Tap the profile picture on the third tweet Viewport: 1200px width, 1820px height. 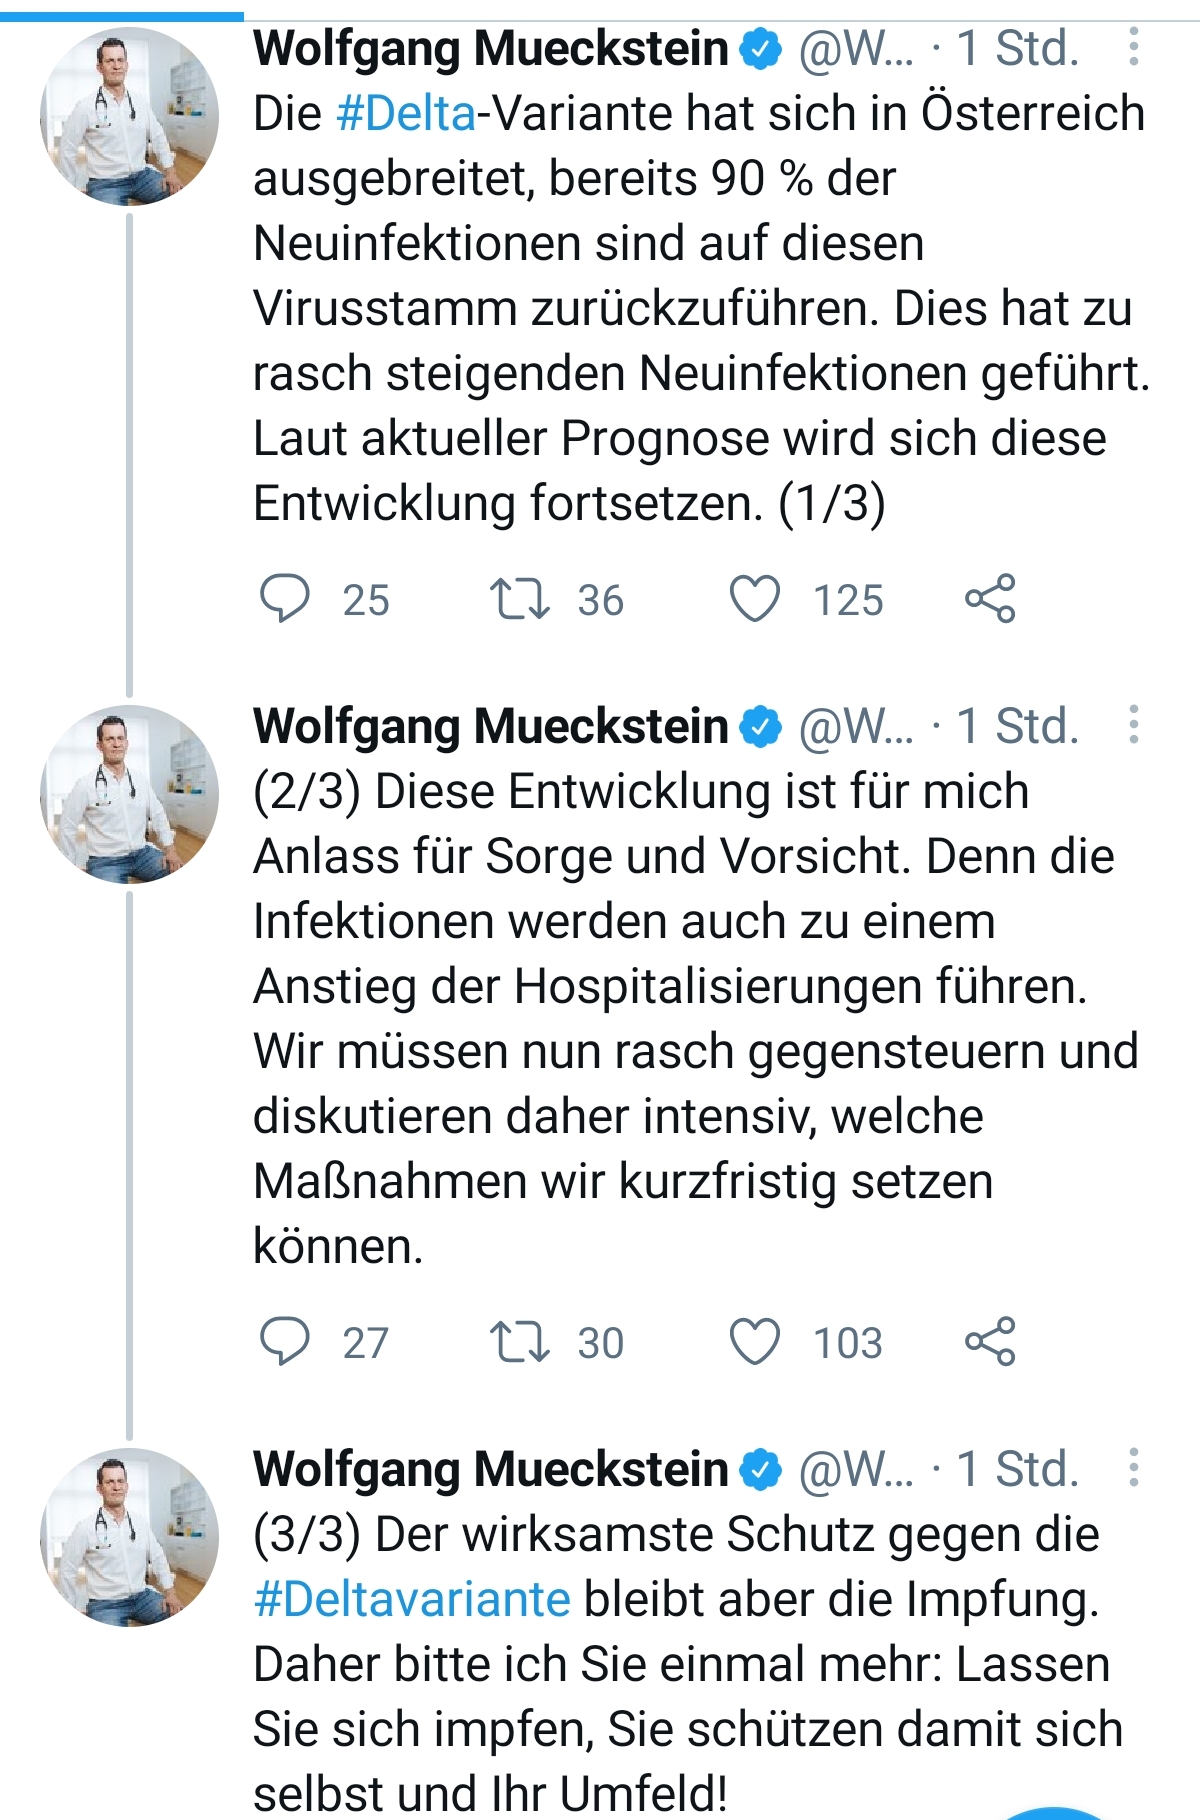coord(129,1537)
